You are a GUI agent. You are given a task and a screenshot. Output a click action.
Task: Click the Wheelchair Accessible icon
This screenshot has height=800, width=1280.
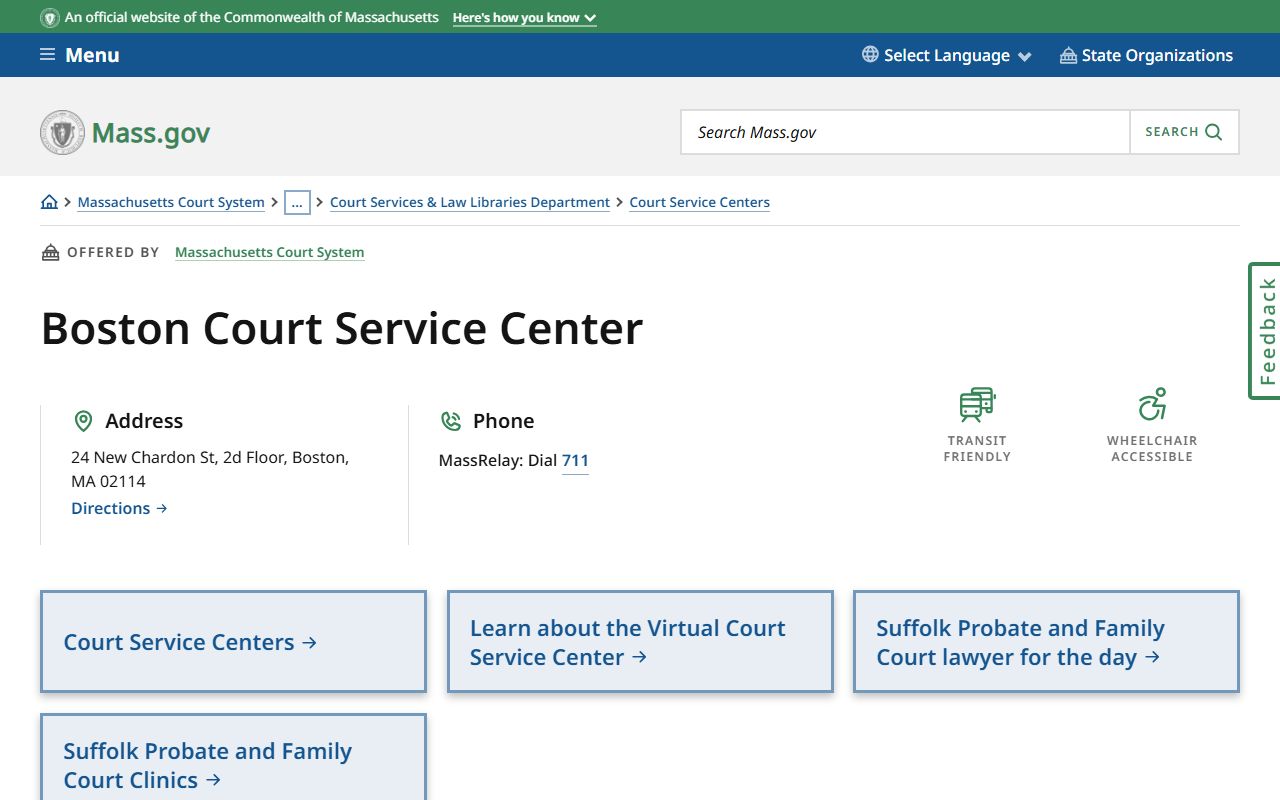(x=1152, y=405)
